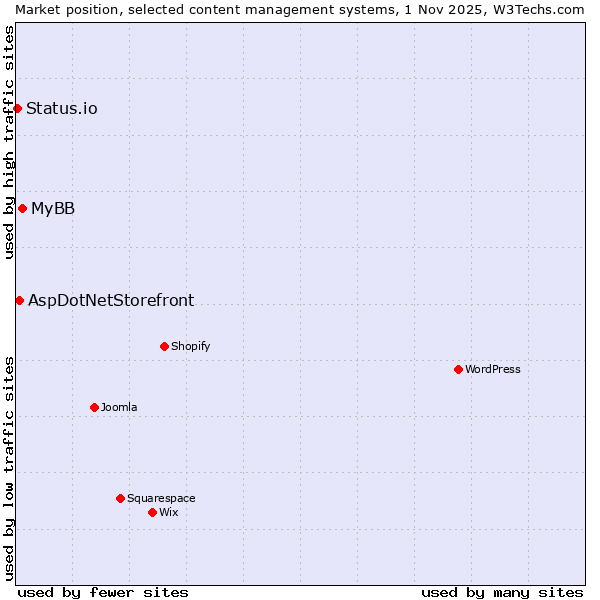Viewport: 600px width, 600px height.
Task: Click the Status.io text label
Action: point(62,108)
